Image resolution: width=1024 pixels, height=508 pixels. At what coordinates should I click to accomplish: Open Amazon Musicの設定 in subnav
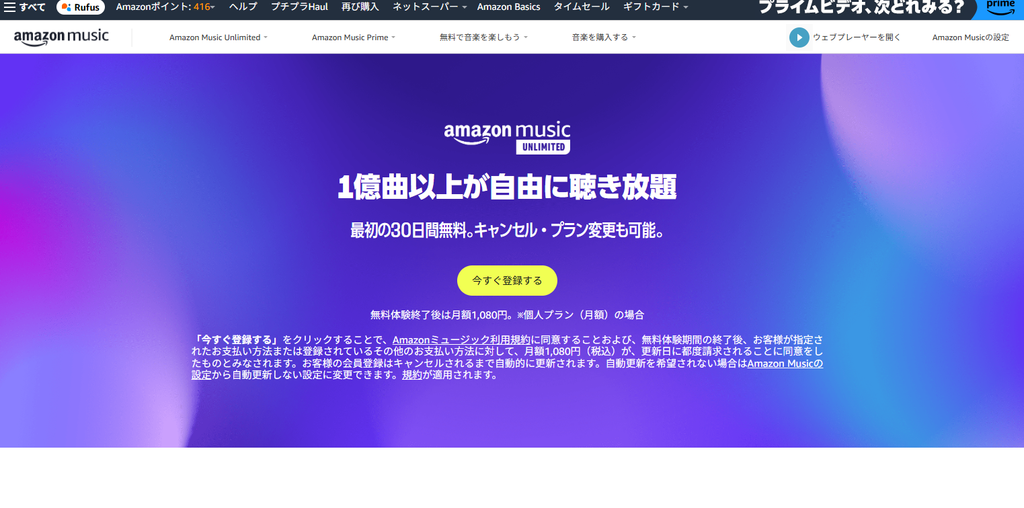pyautogui.click(x=970, y=37)
